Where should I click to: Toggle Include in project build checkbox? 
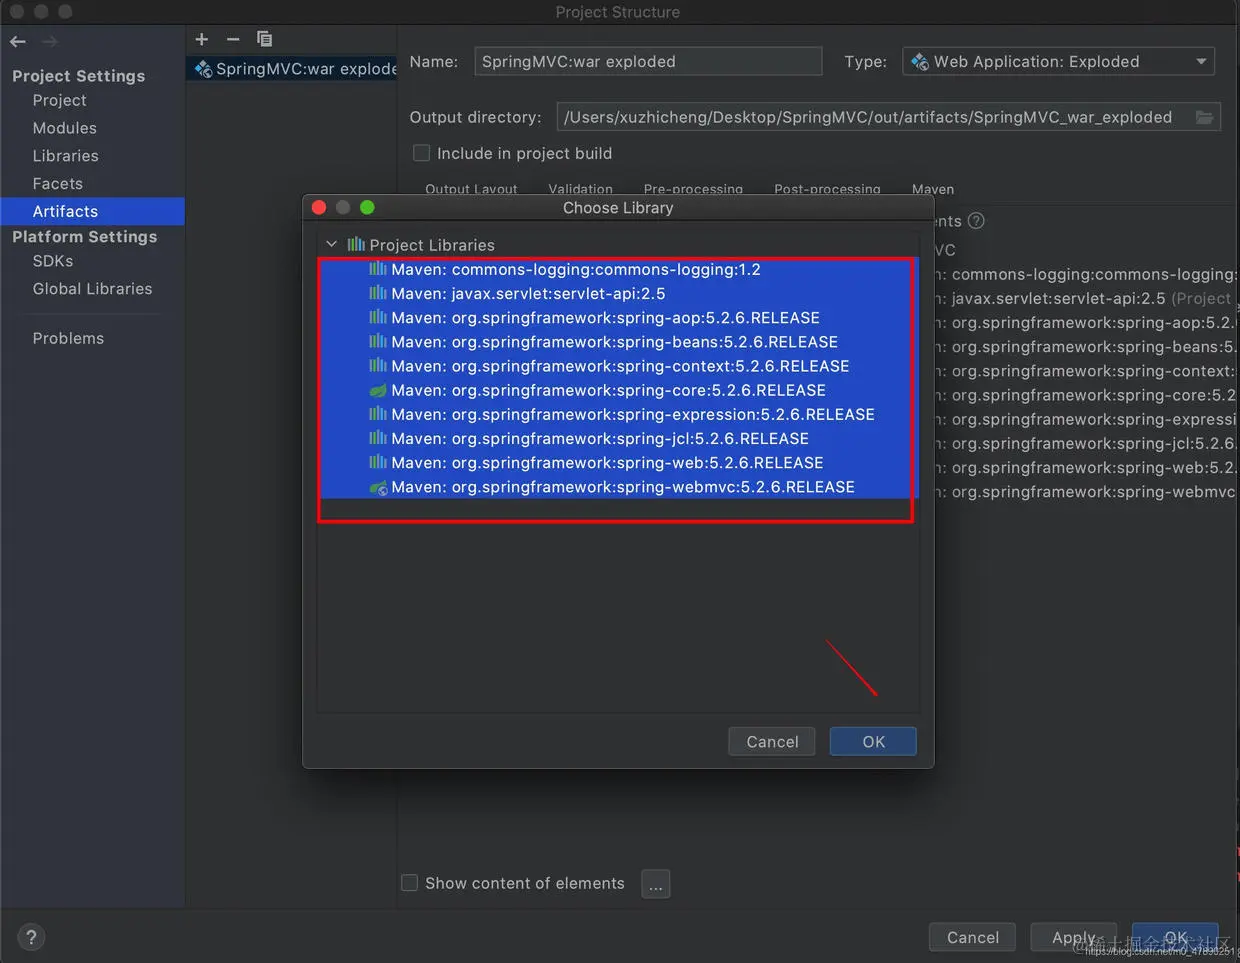coord(422,153)
